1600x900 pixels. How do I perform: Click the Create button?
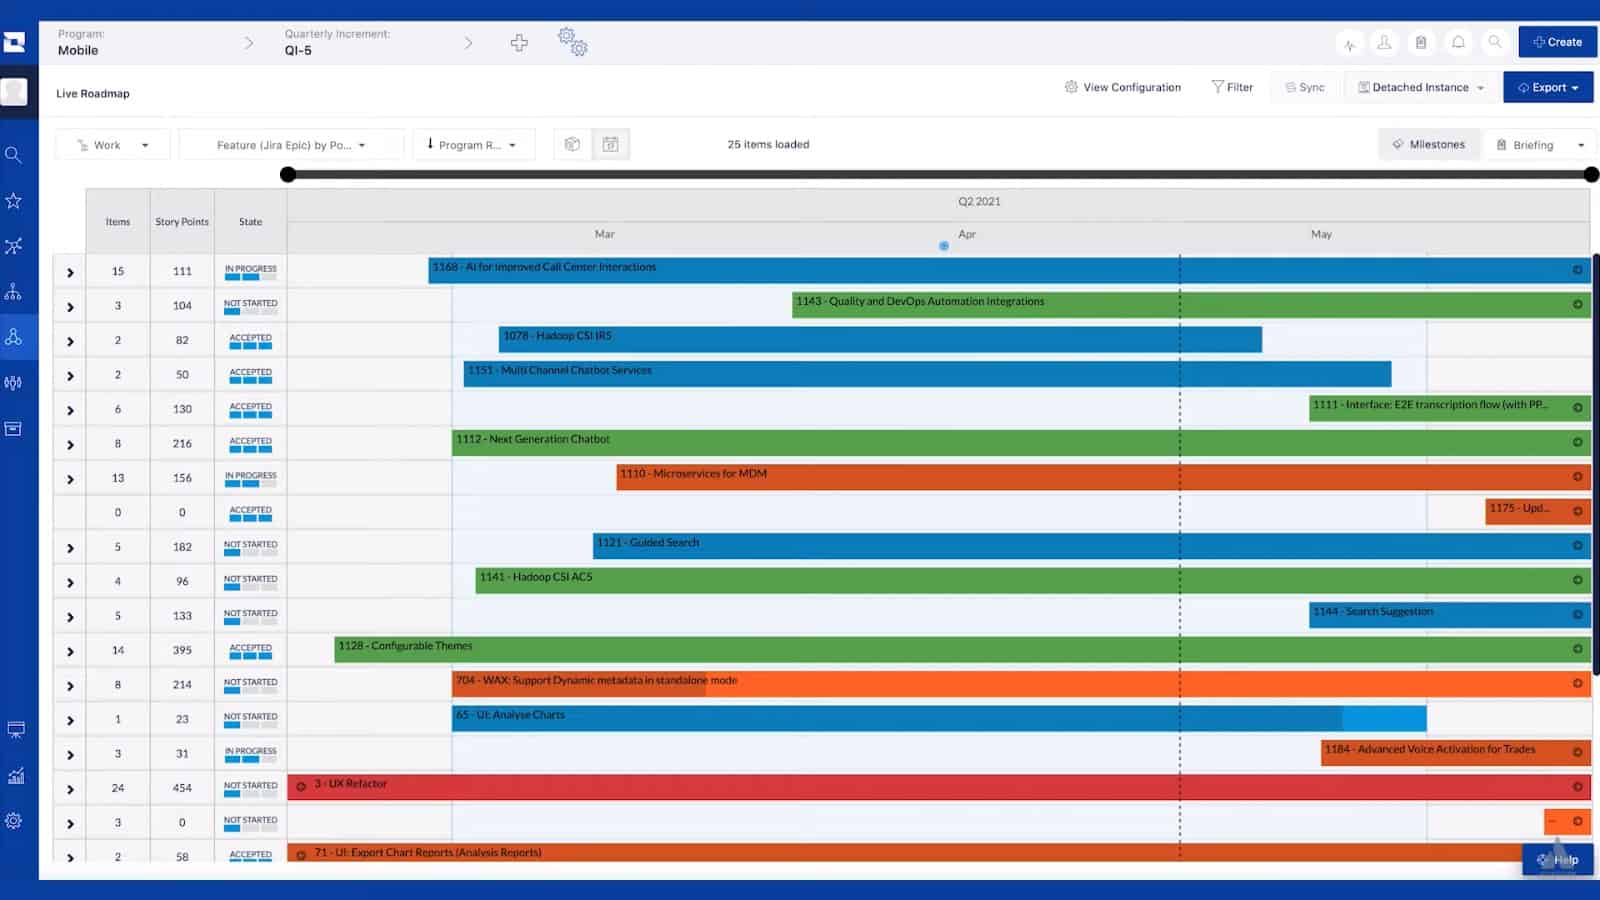click(1557, 42)
